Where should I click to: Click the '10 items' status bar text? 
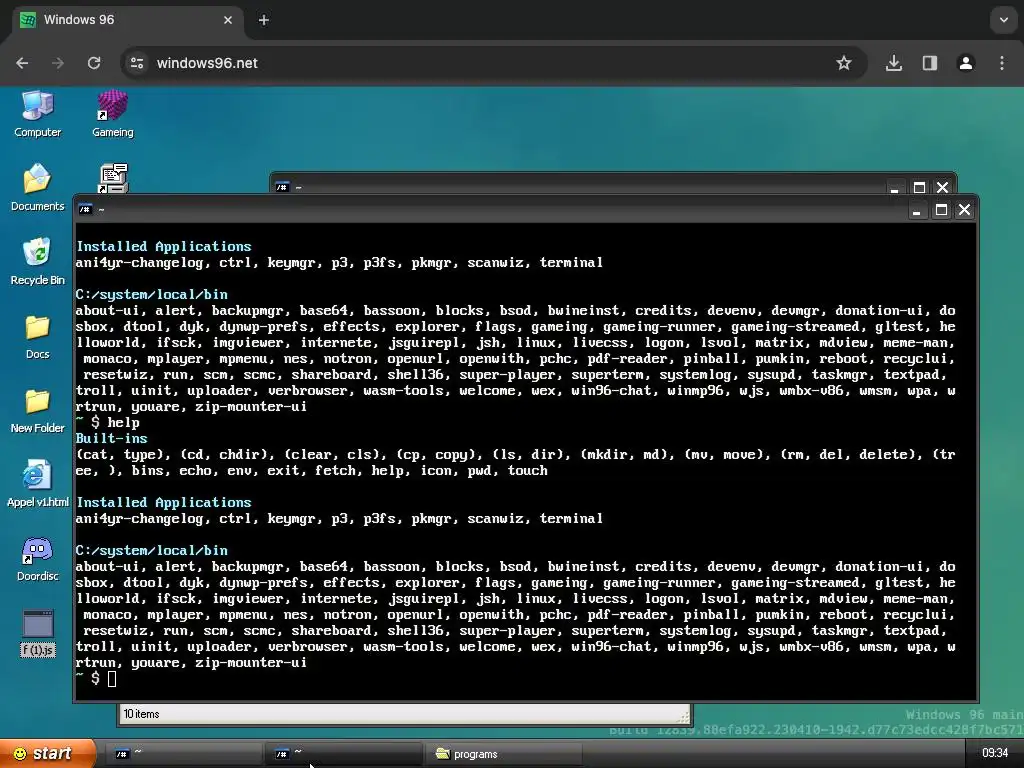coord(142,714)
